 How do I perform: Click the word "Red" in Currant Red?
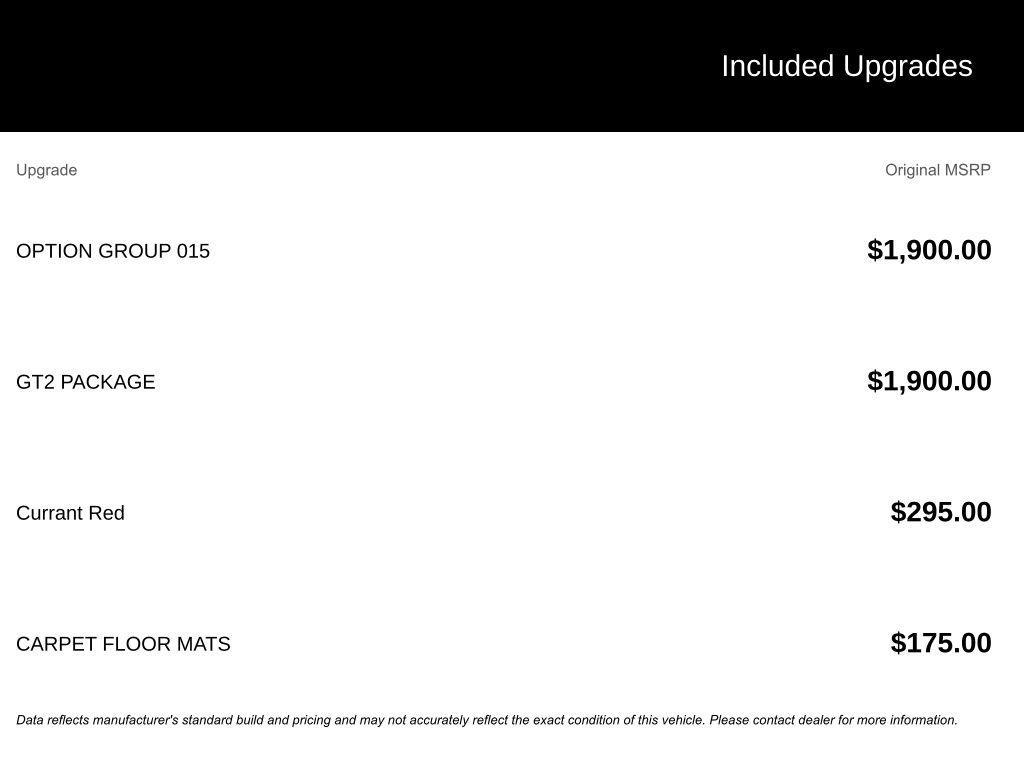coord(107,513)
